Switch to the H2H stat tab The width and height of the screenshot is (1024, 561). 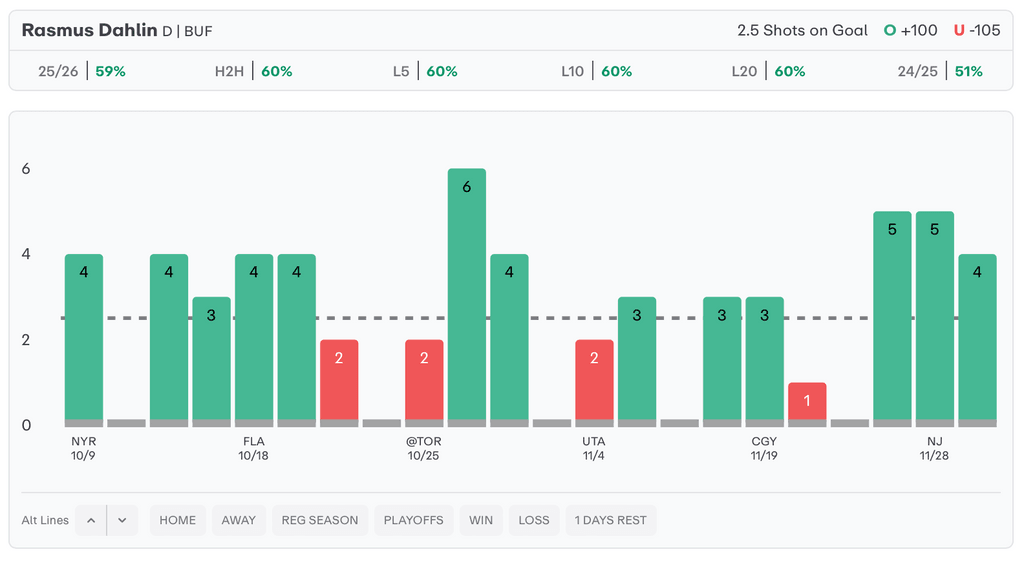[254, 71]
